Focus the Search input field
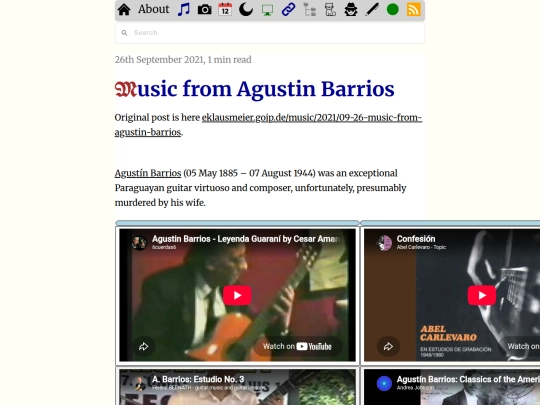The height and width of the screenshot is (405, 540). 270,33
